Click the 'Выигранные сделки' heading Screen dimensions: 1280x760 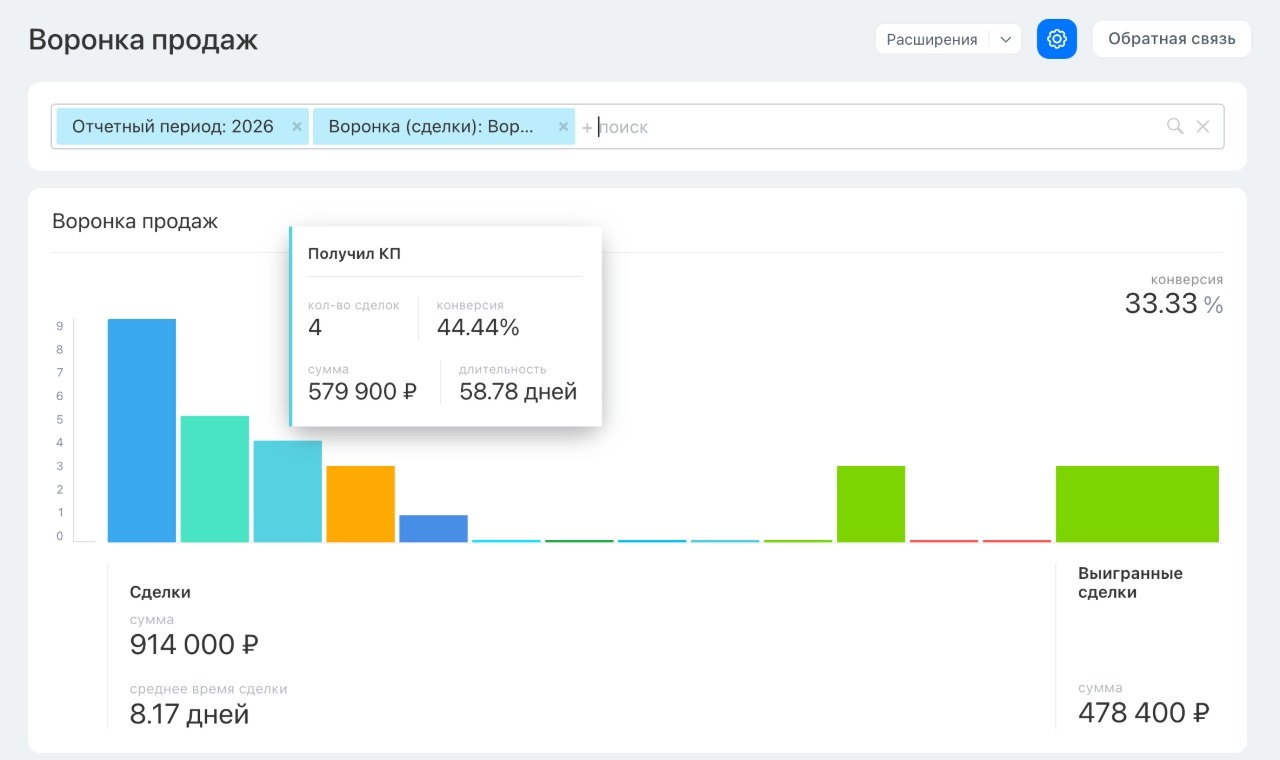[1130, 583]
